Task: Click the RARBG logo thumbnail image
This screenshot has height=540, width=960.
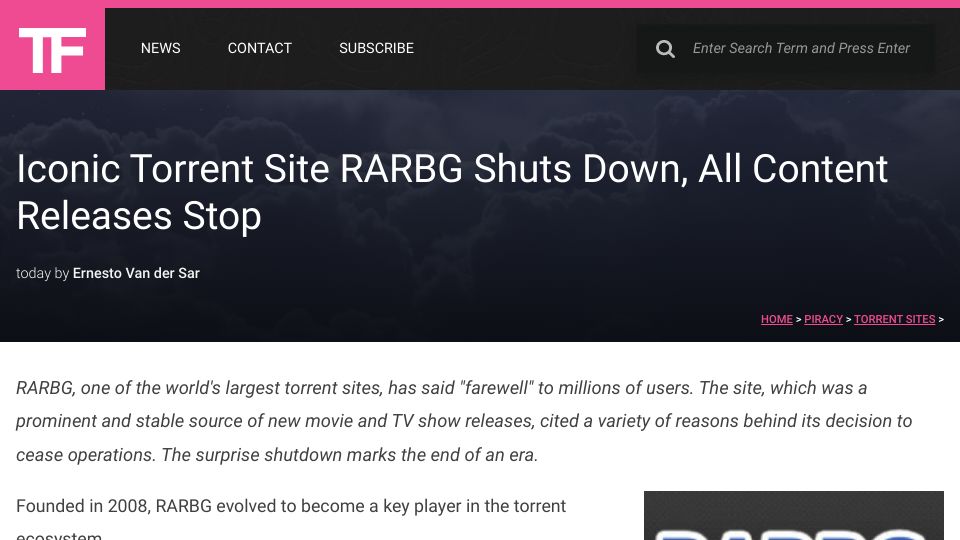Action: pyautogui.click(x=793, y=516)
